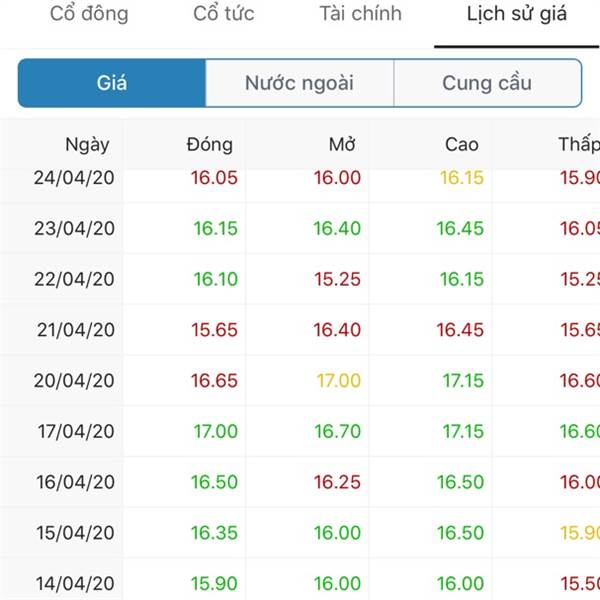
Task: Click yellow open price 17.00 for 20/04/20
Action: 339,380
